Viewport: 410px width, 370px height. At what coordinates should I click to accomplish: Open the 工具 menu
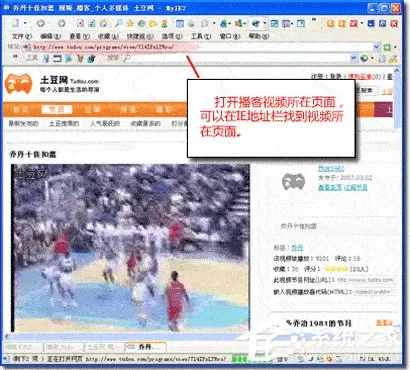point(201,36)
